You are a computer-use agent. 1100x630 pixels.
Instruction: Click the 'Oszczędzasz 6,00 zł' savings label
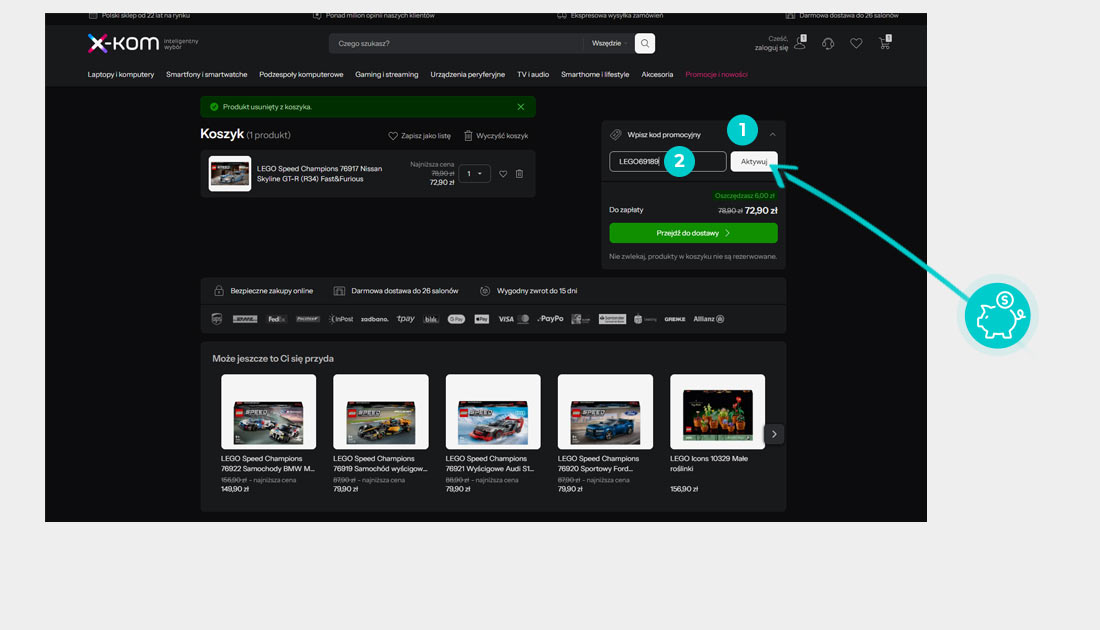[x=745, y=196]
